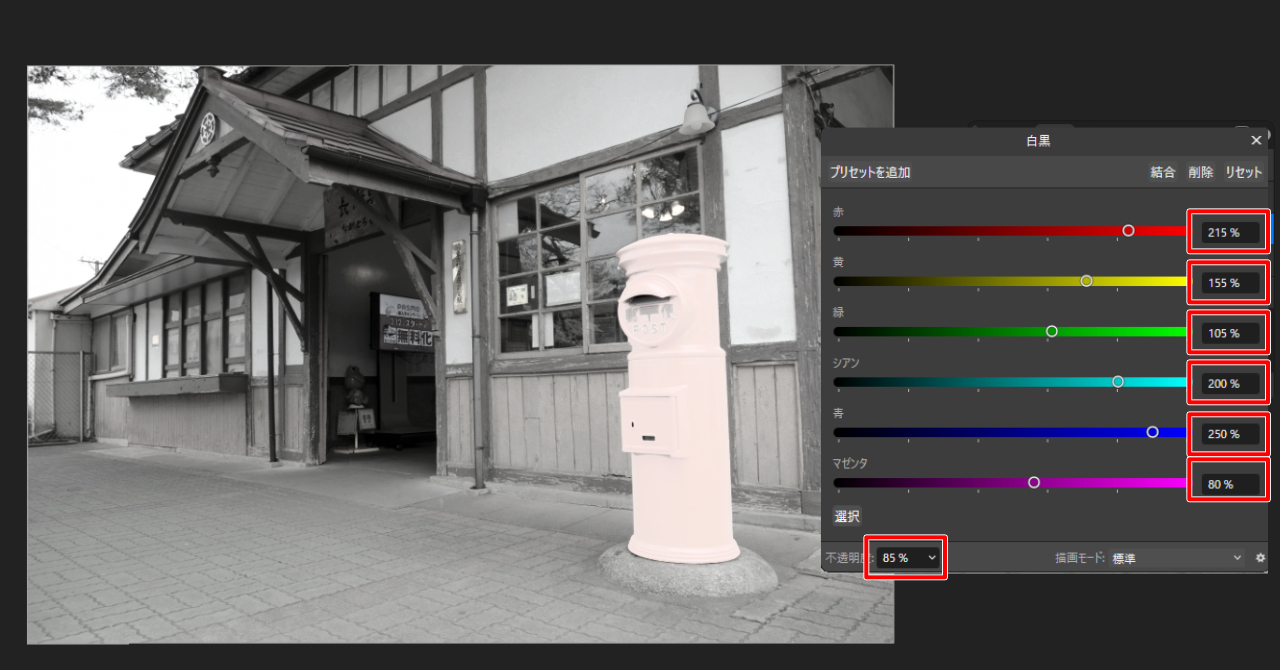1280x670 pixels.
Task: Open the gear settings icon in the 白黒 panel
Action: (1261, 558)
